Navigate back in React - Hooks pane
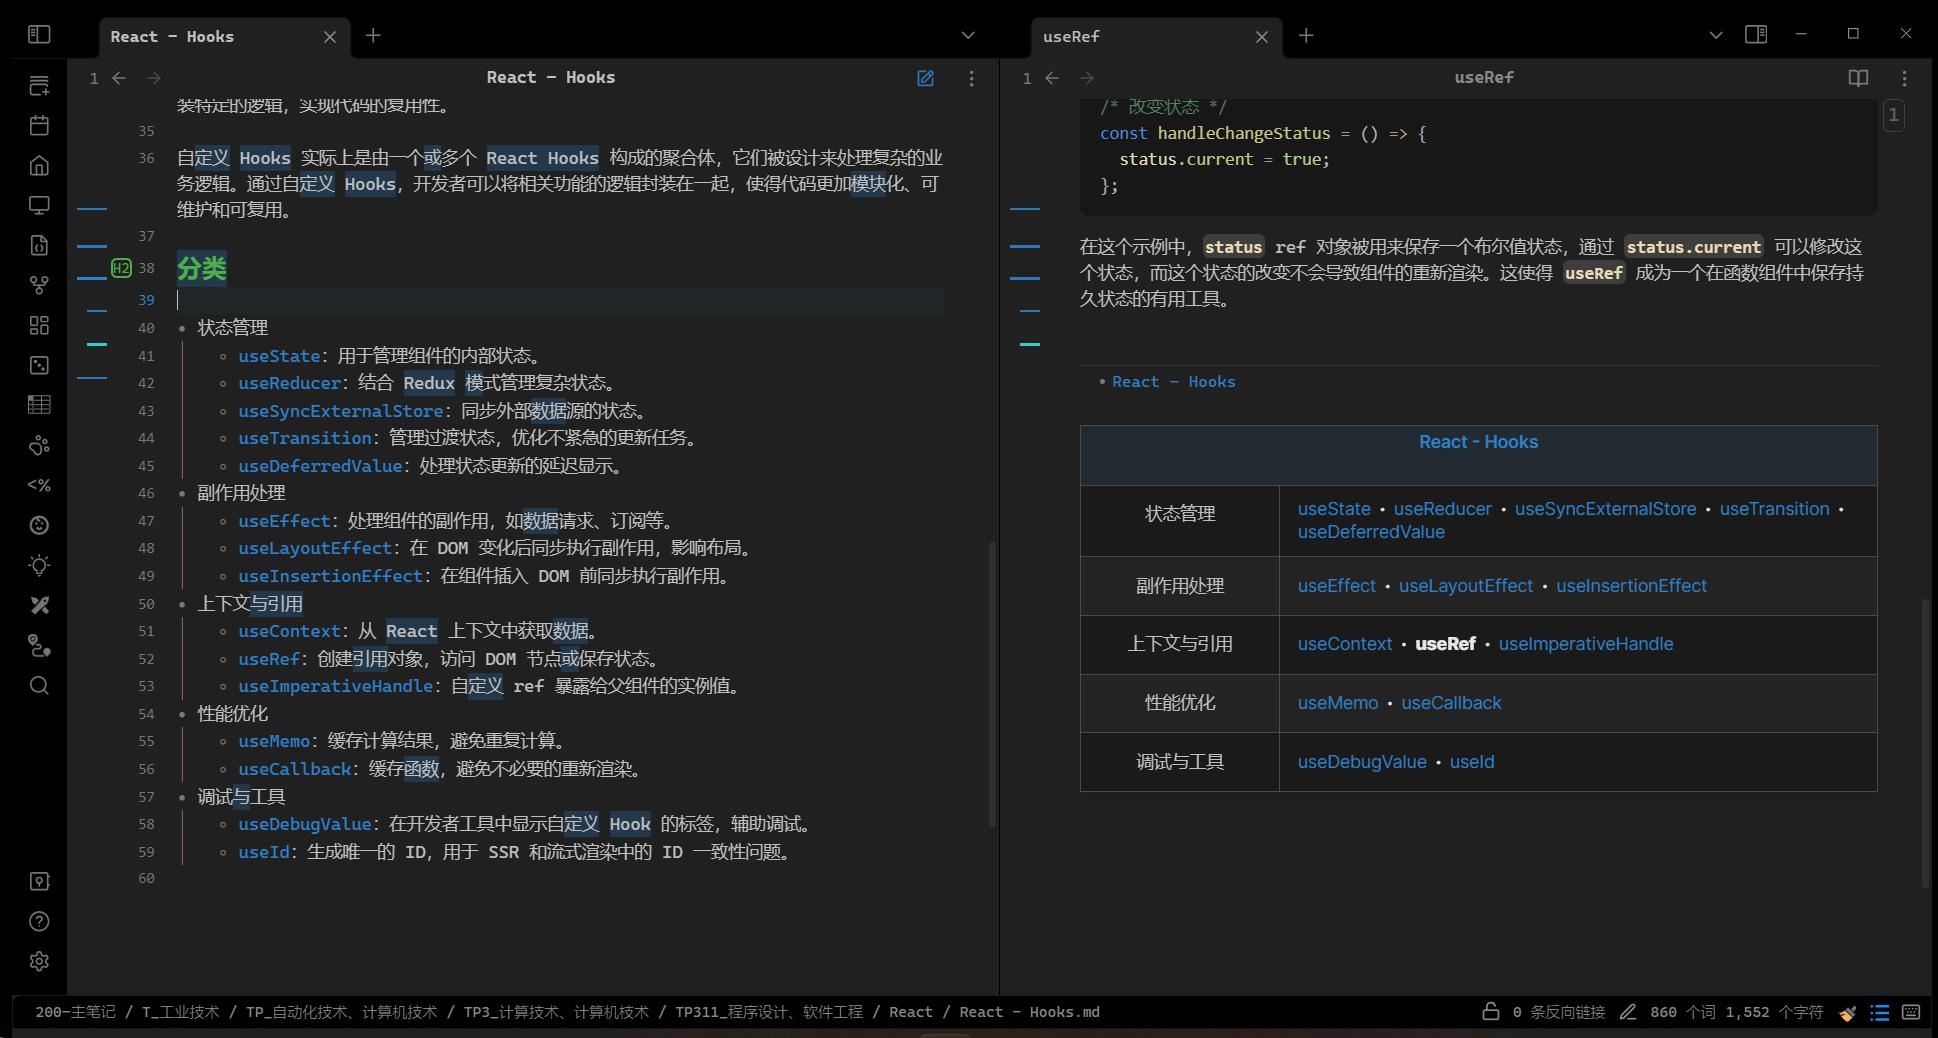Image resolution: width=1938 pixels, height=1038 pixels. (119, 78)
